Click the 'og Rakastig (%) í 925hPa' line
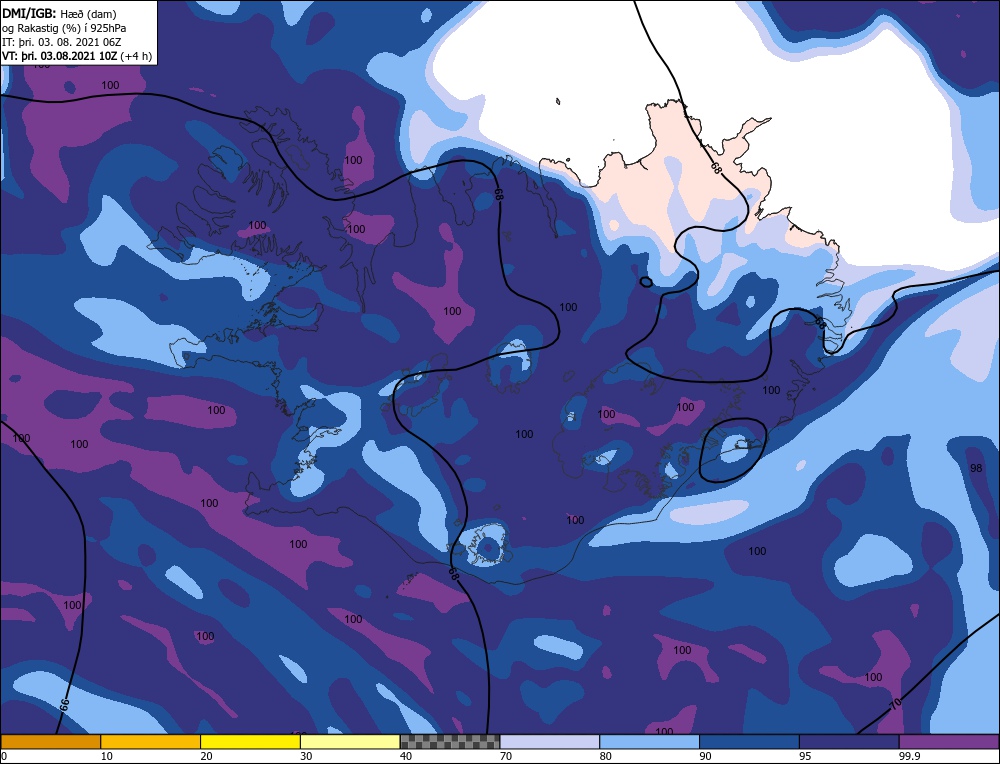The image size is (1000, 764). coord(64,28)
